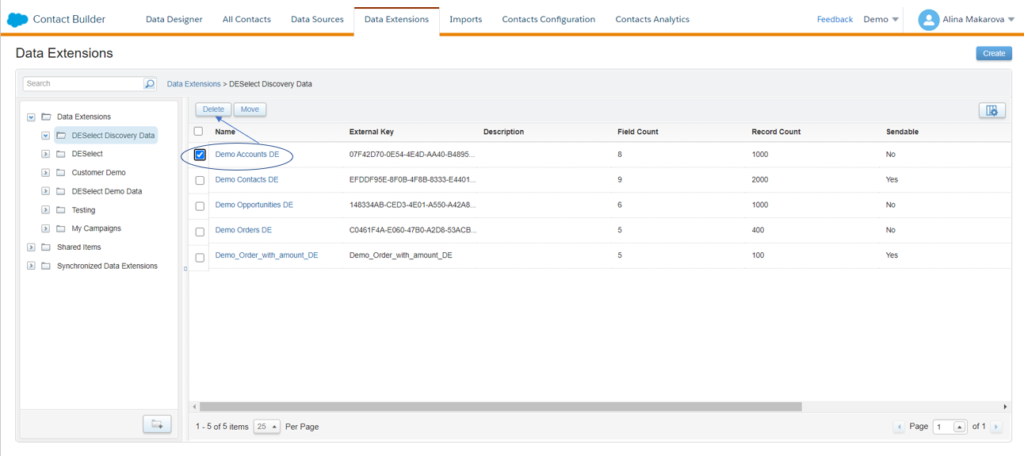1024x456 pixels.
Task: Toggle the select-all header checkbox
Action: click(198, 131)
